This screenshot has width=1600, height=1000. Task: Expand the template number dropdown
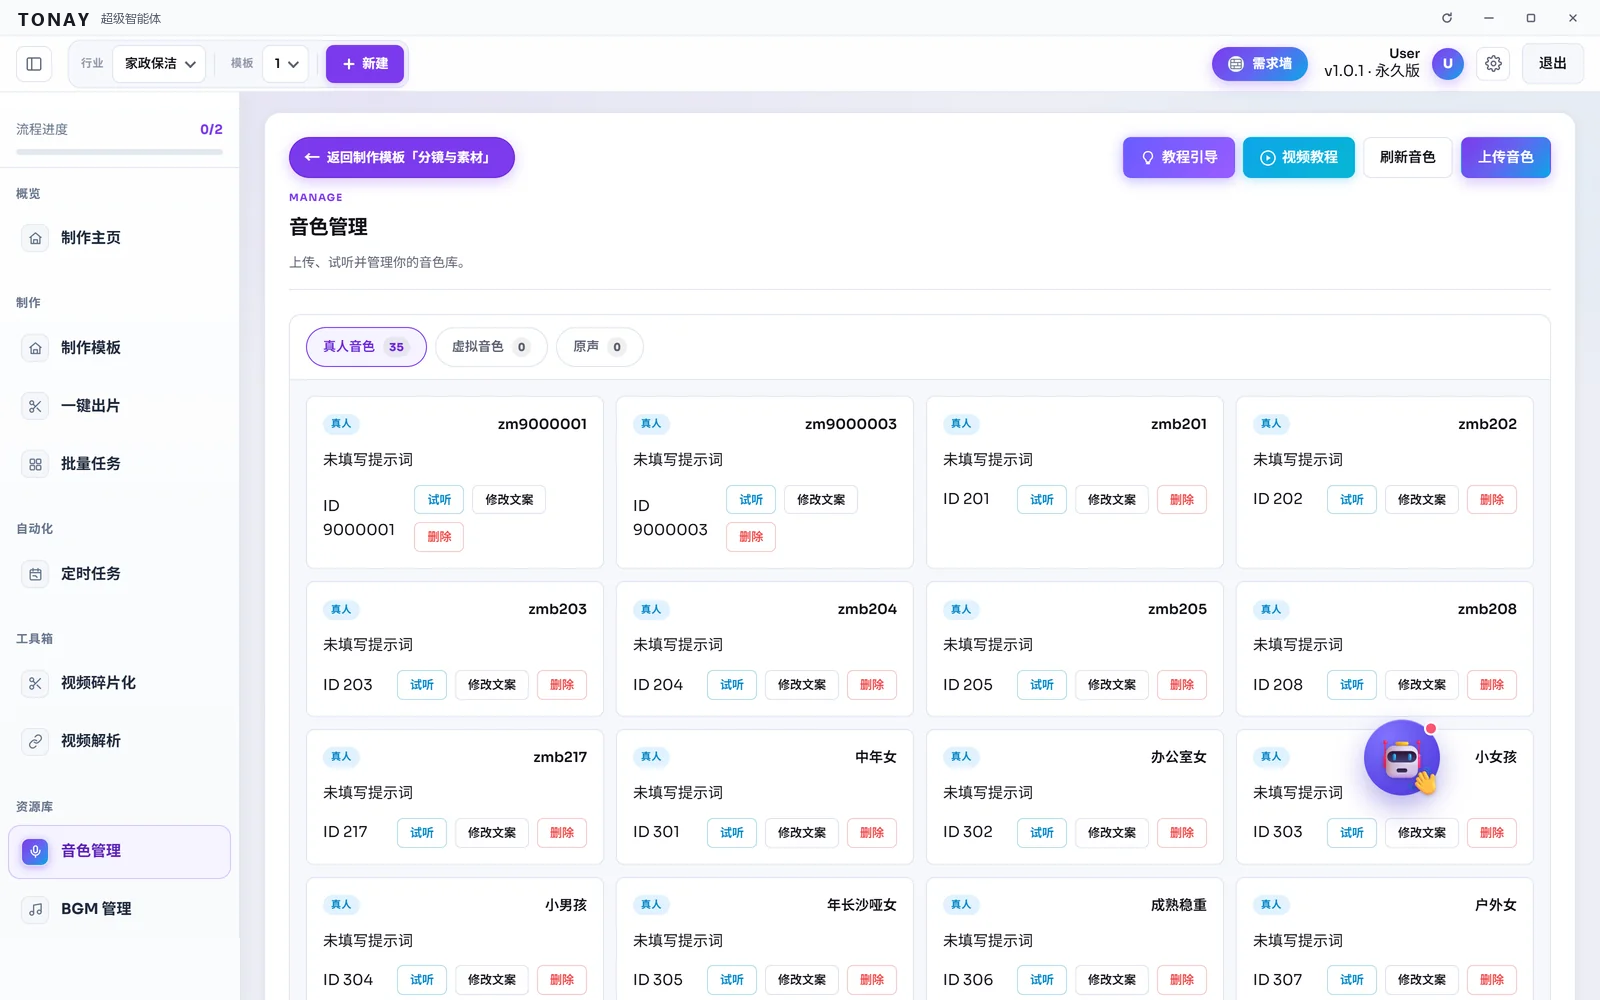coord(286,64)
